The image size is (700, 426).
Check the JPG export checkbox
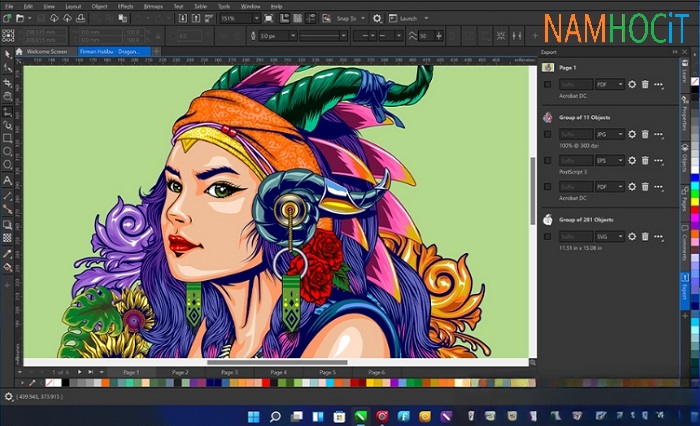point(547,134)
